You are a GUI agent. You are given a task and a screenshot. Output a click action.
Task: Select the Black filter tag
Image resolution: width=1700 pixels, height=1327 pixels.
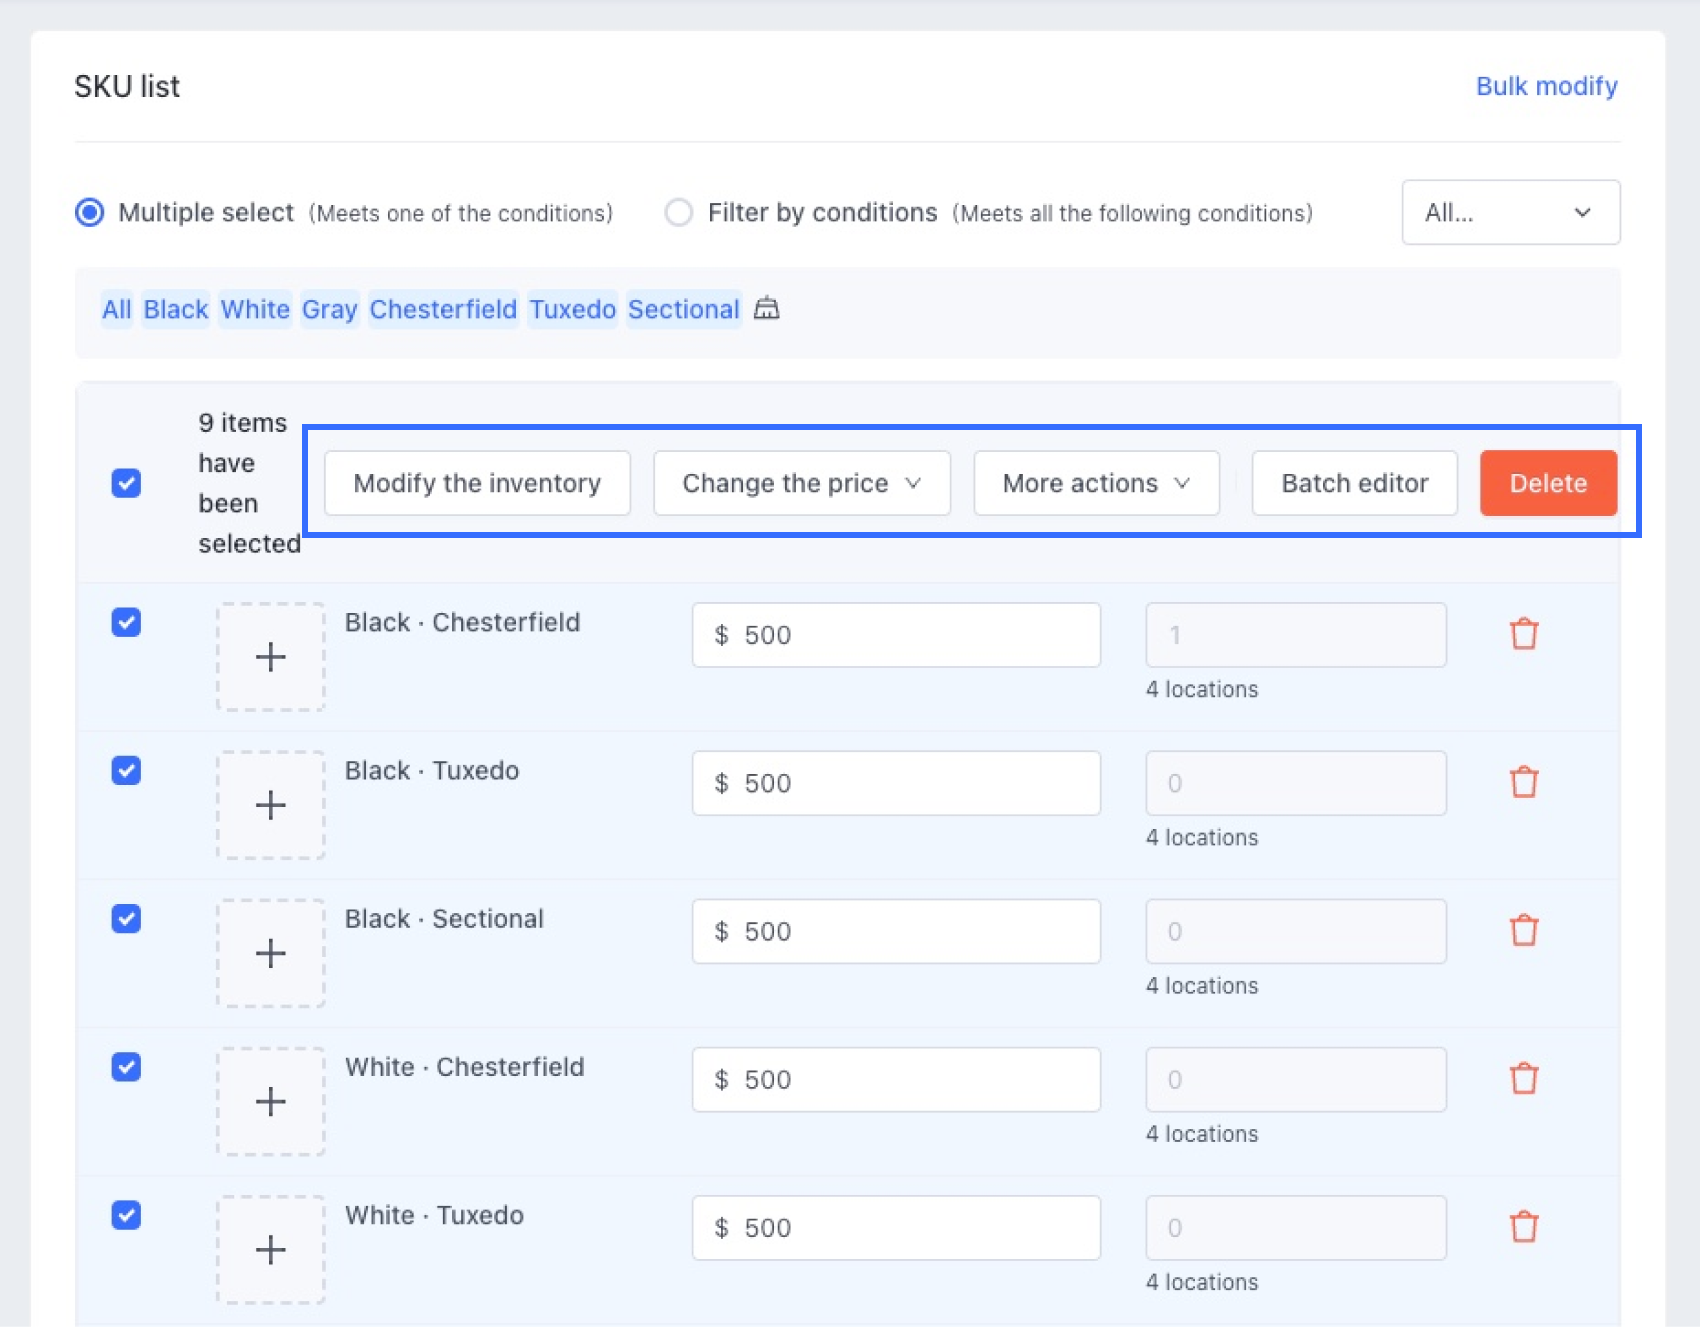coord(176,309)
